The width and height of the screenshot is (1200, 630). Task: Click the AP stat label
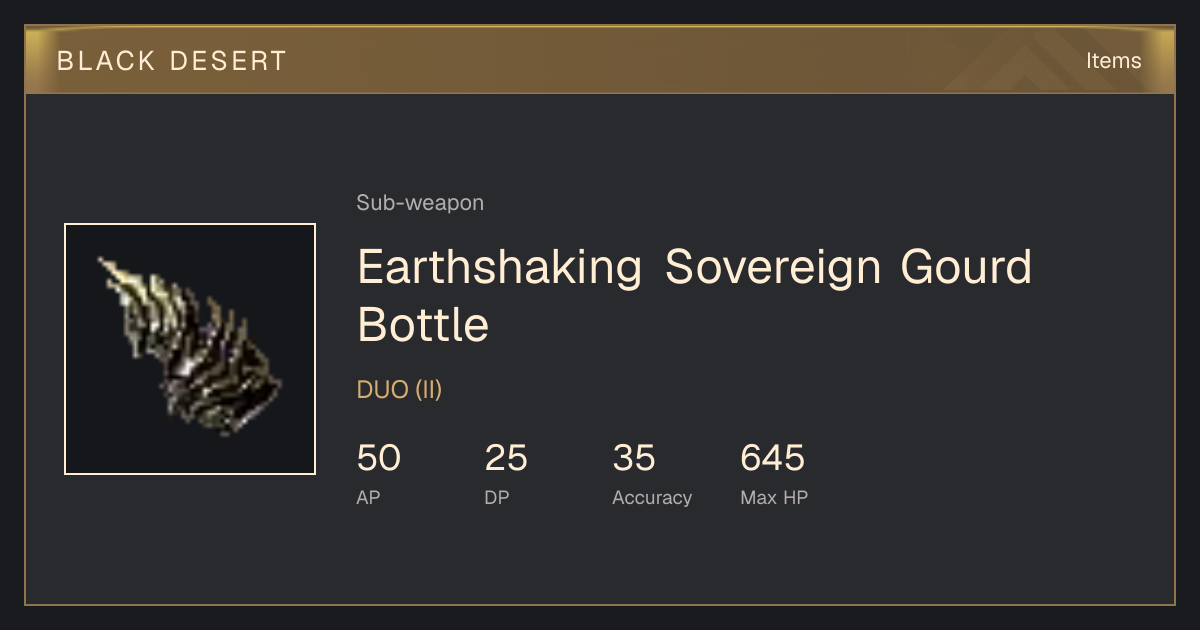click(x=368, y=498)
